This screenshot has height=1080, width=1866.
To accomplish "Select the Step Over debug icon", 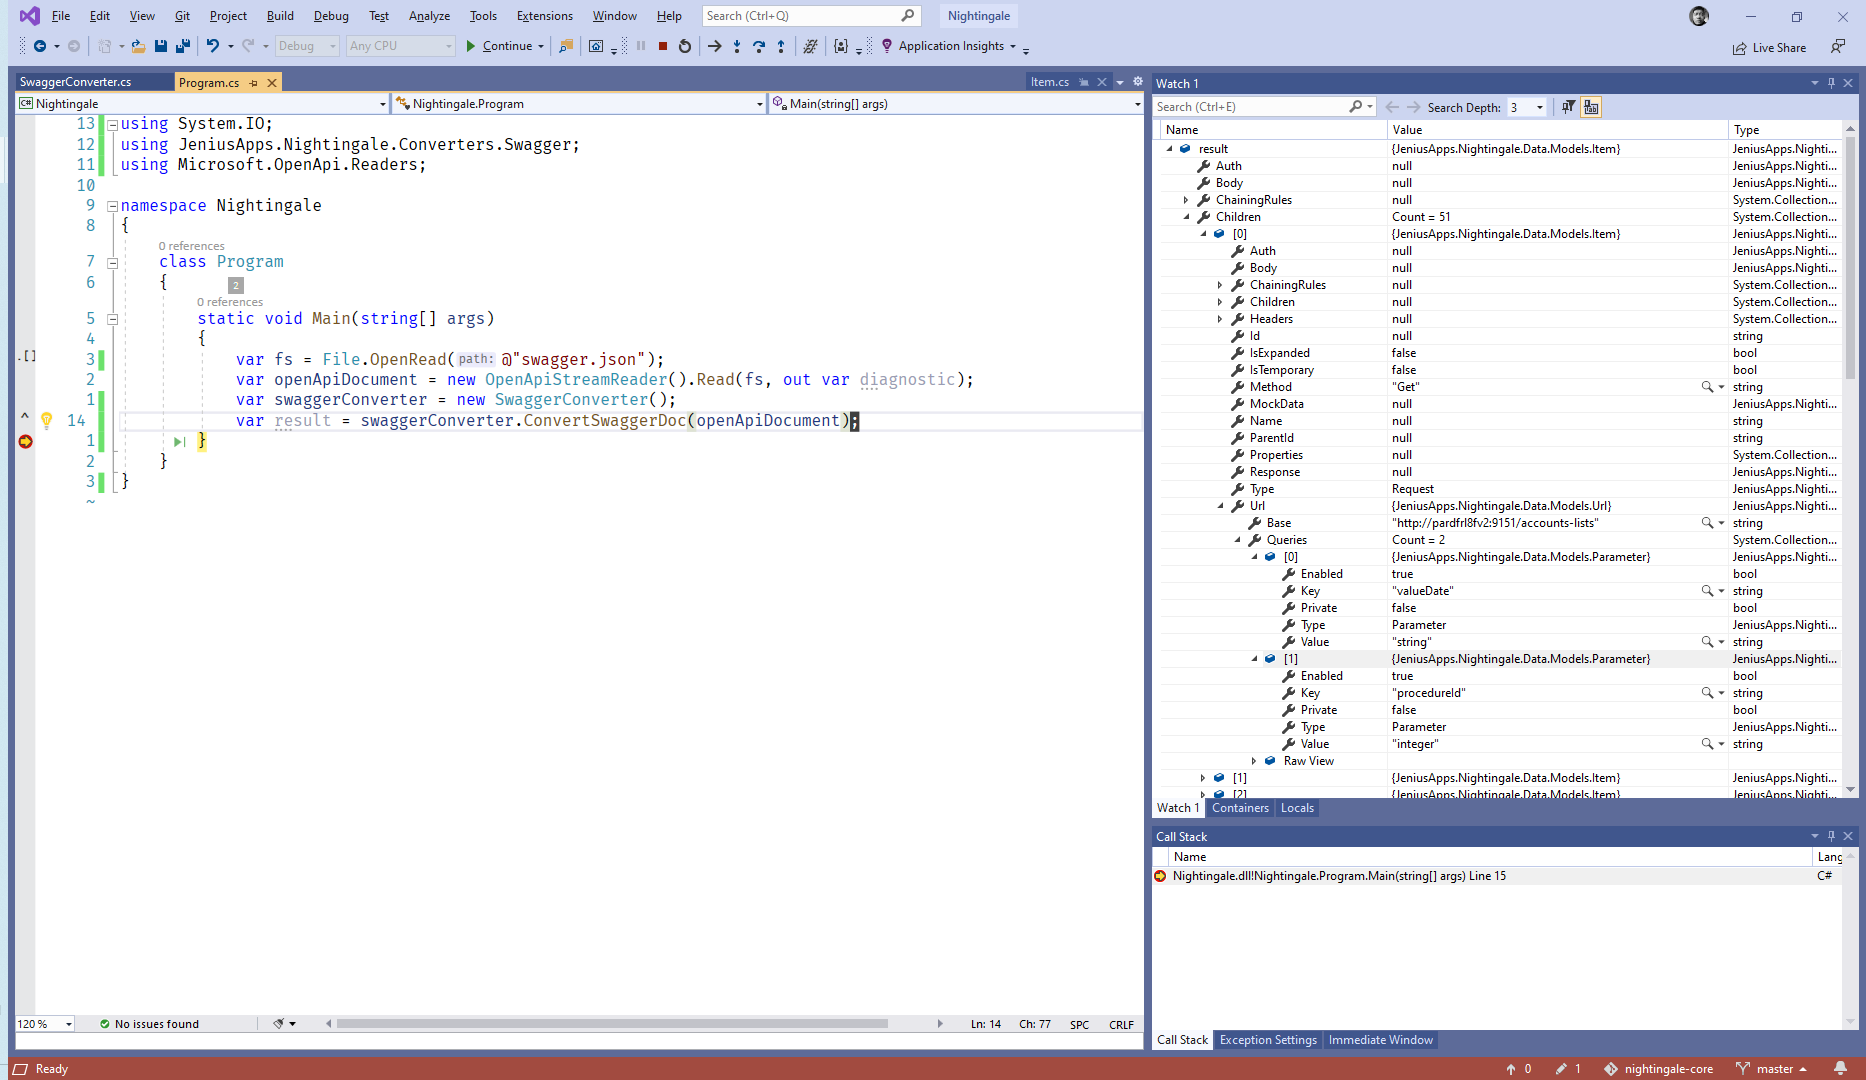I will point(759,46).
